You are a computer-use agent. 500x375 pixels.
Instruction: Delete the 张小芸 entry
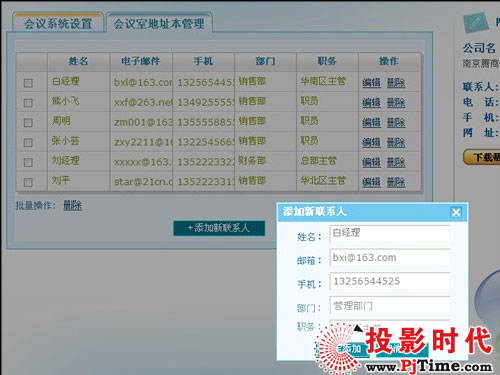click(396, 142)
